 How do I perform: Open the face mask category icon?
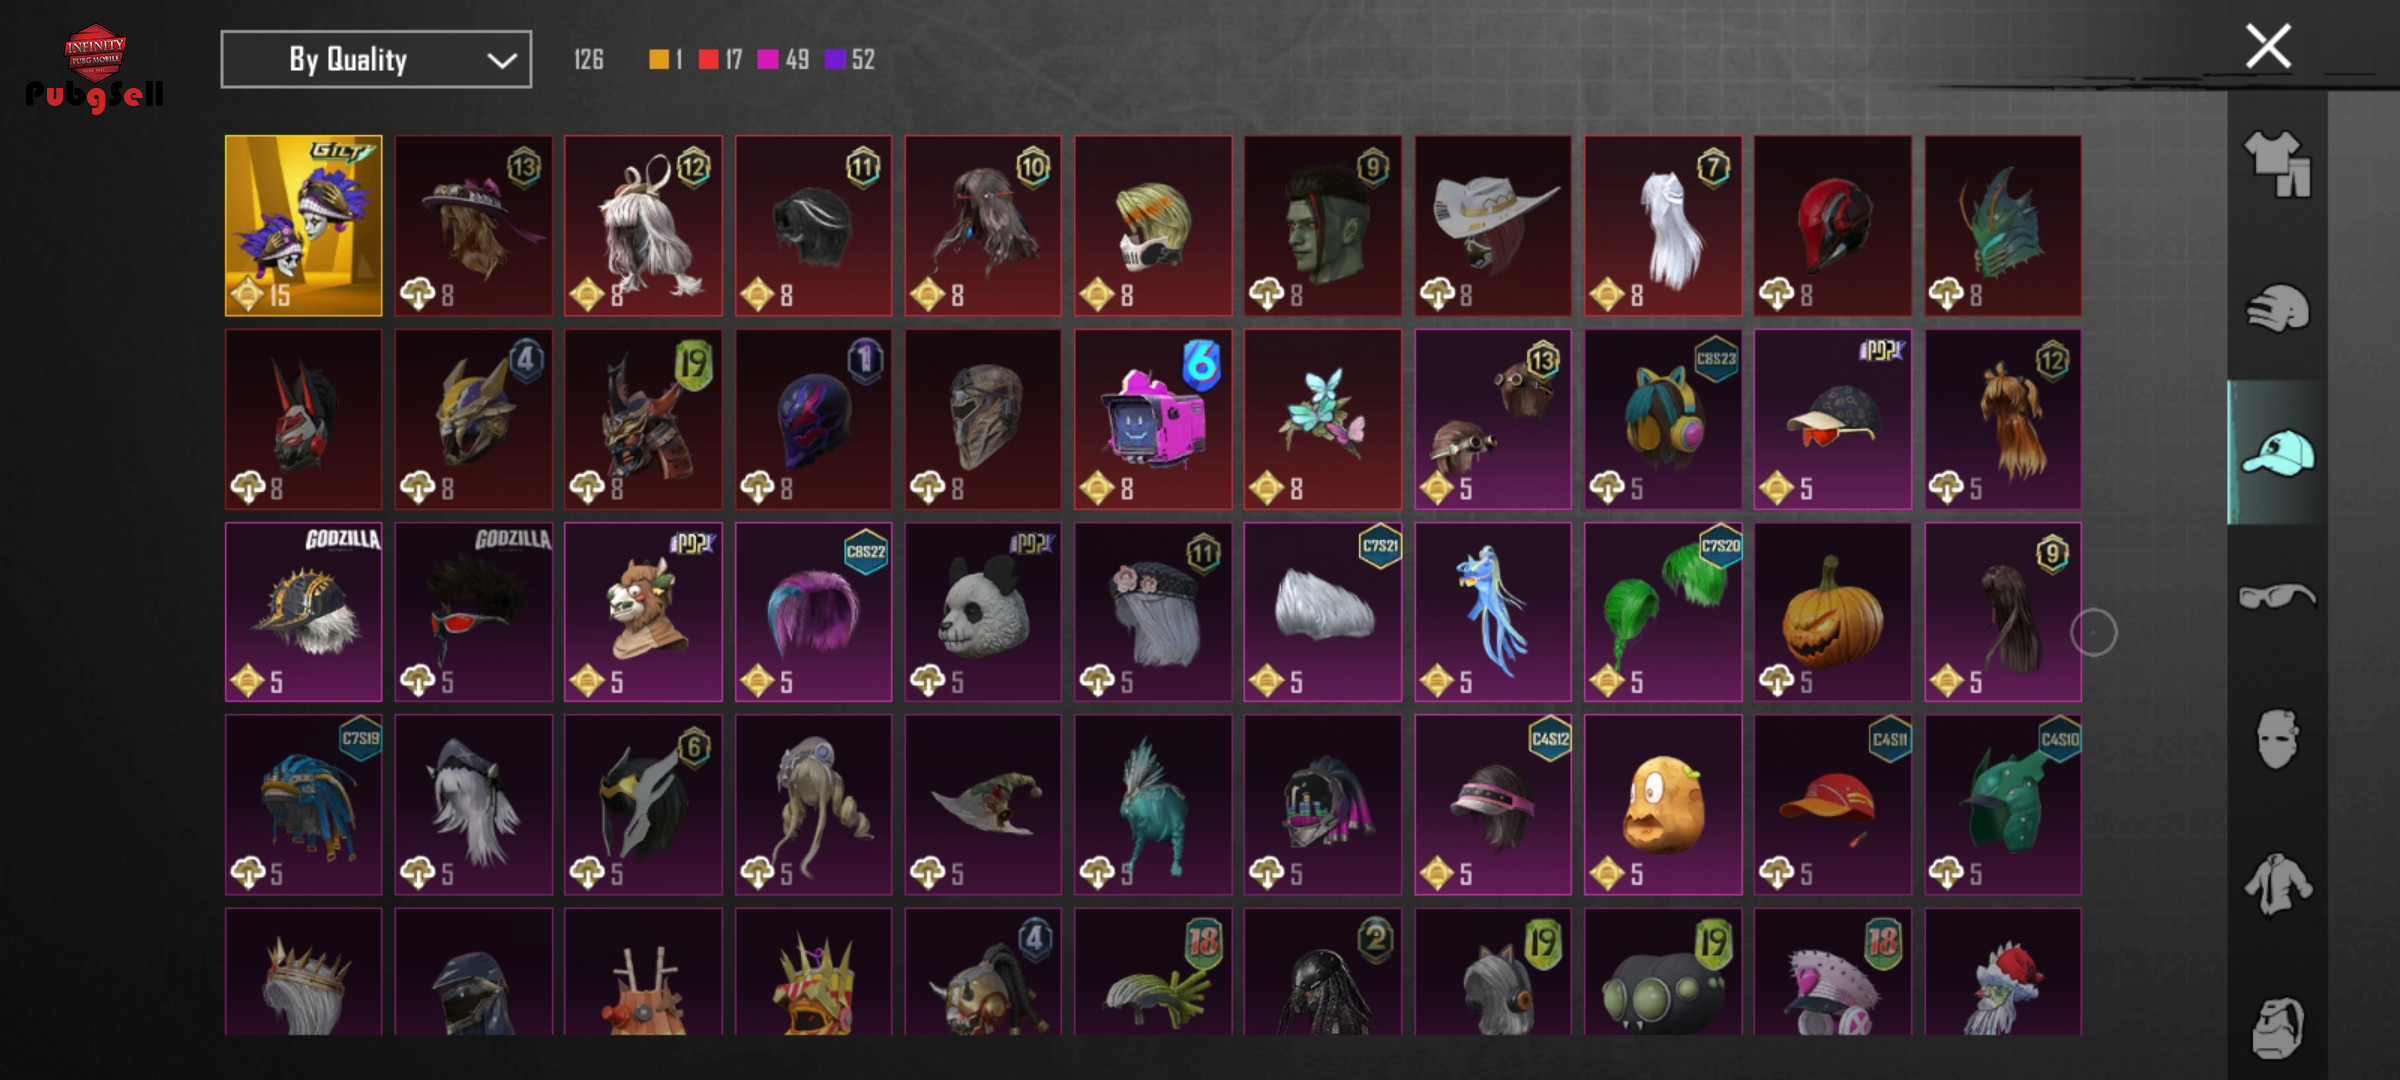(x=2277, y=739)
